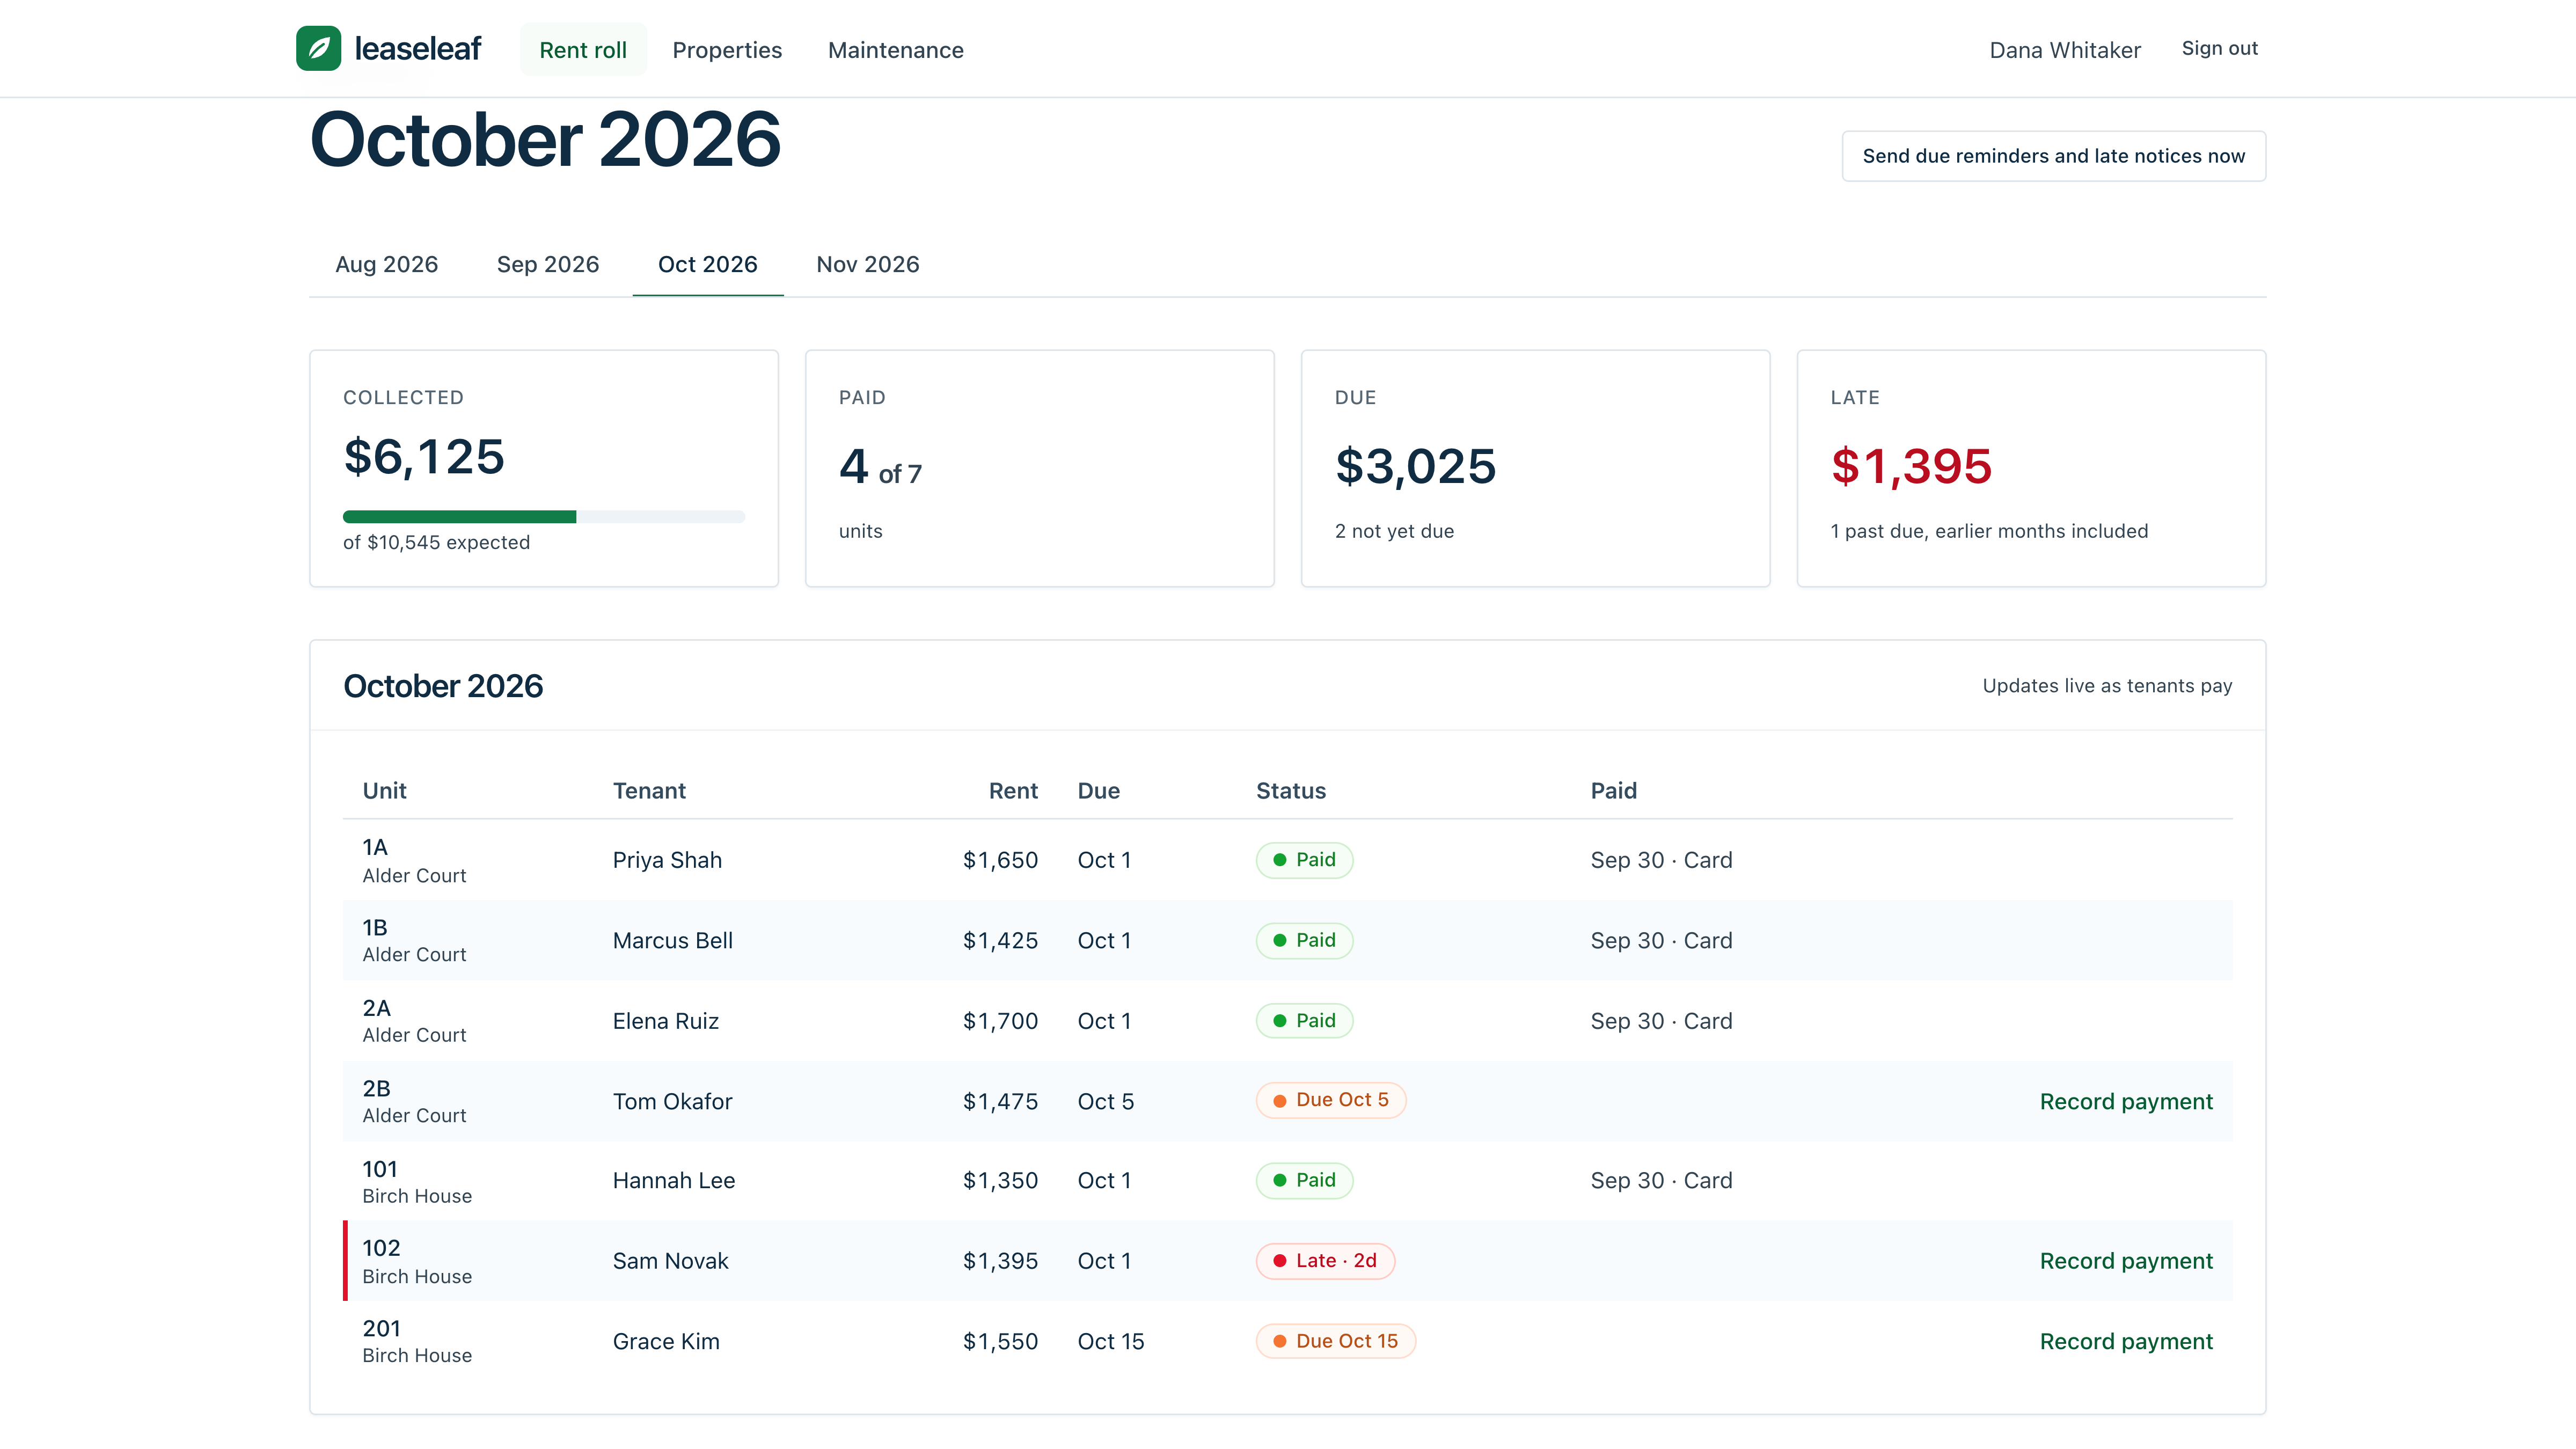Click unit 102 Birch House
This screenshot has width=2576, height=1449.
(417, 1261)
